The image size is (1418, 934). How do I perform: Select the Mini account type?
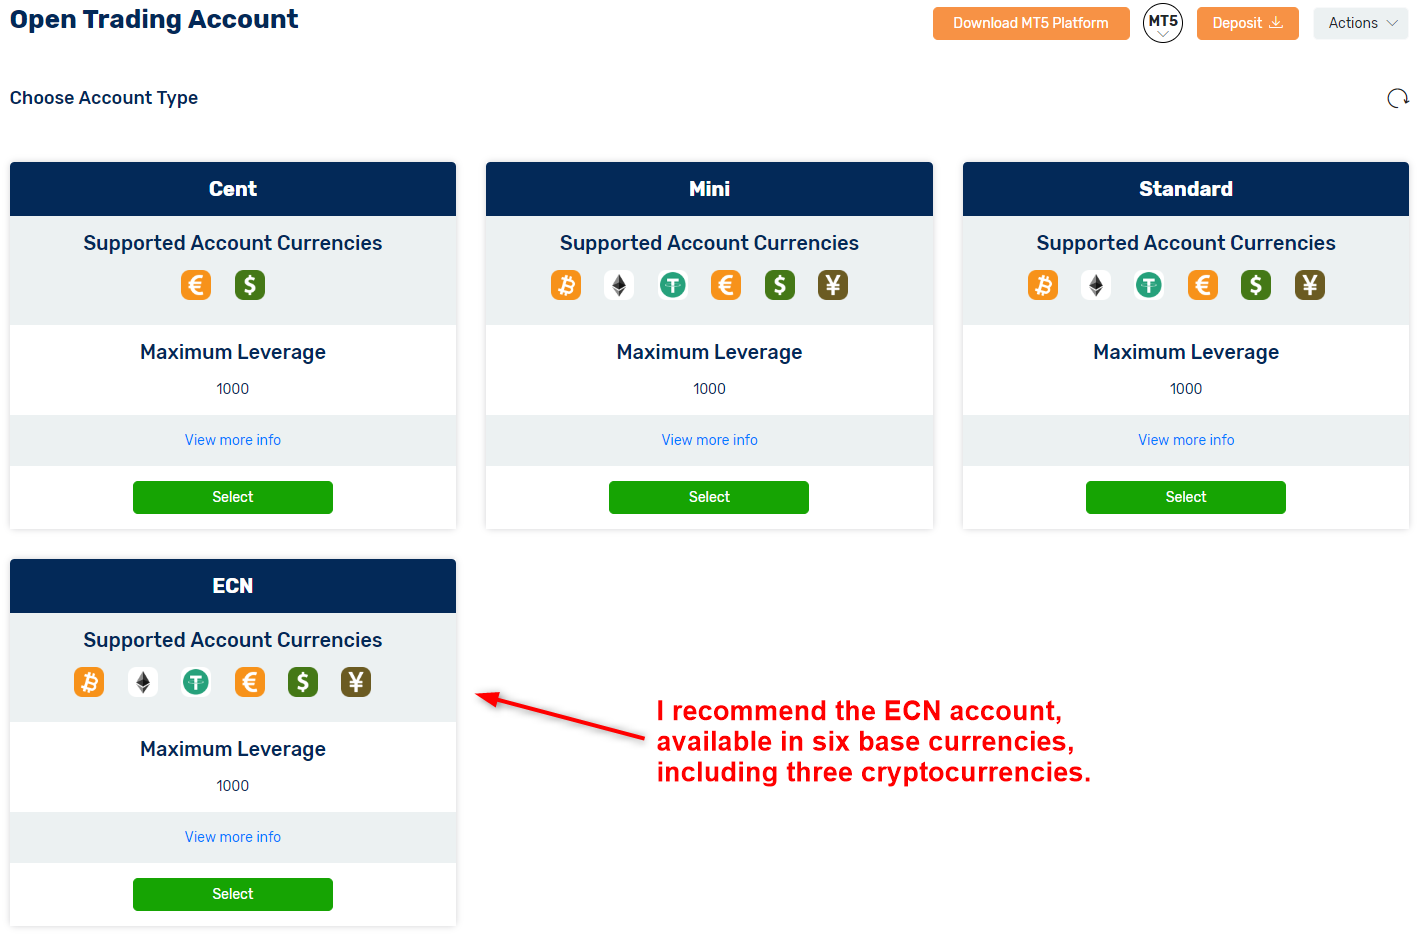[709, 497]
